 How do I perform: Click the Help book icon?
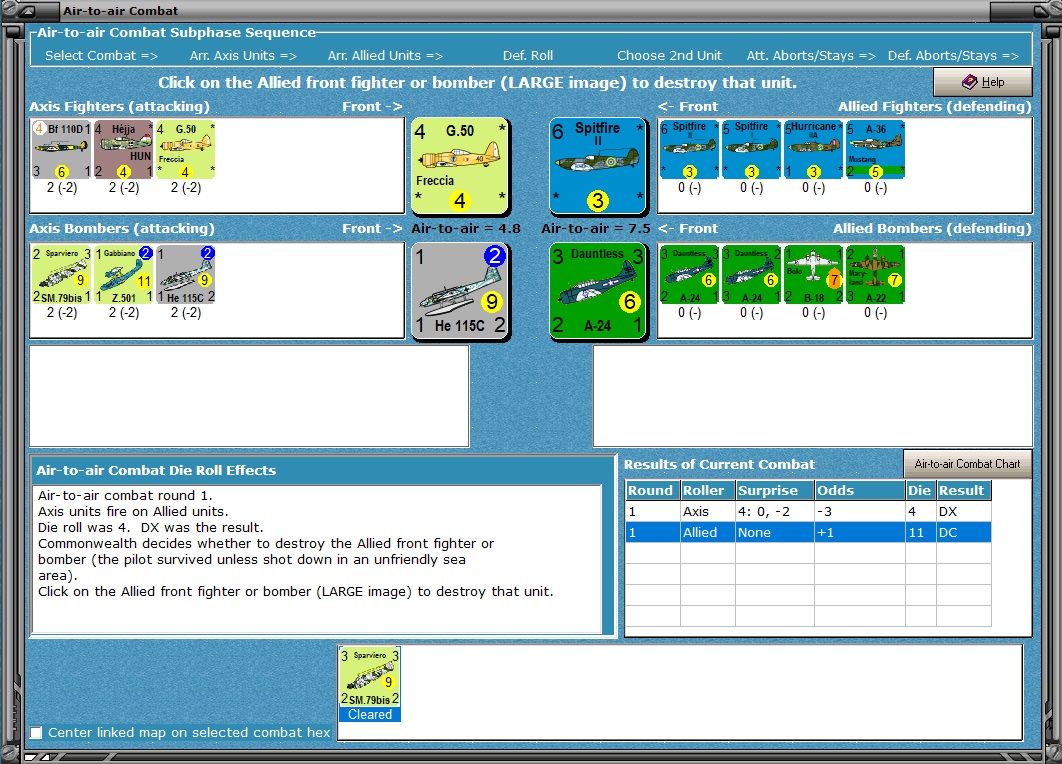click(970, 82)
